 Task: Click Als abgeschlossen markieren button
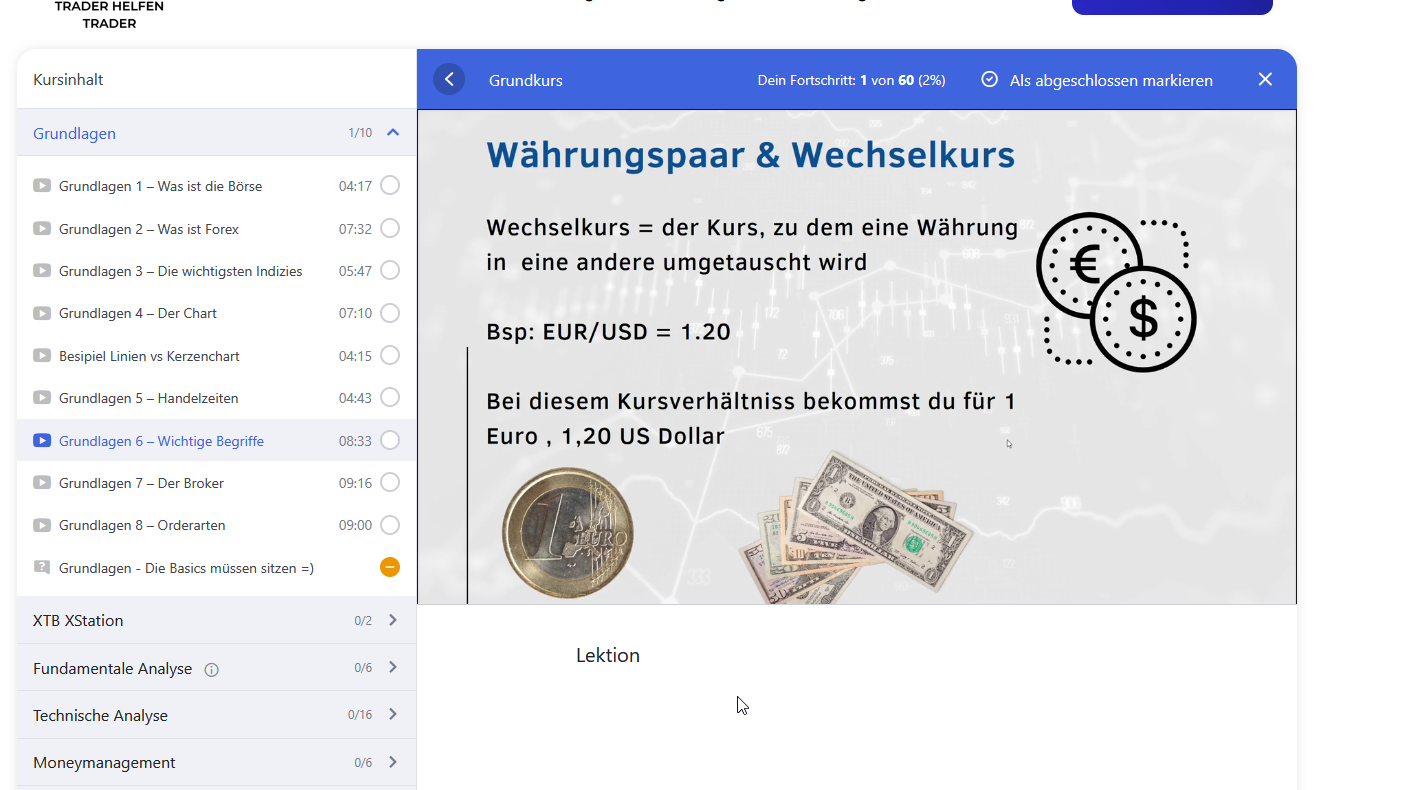click(x=1110, y=80)
